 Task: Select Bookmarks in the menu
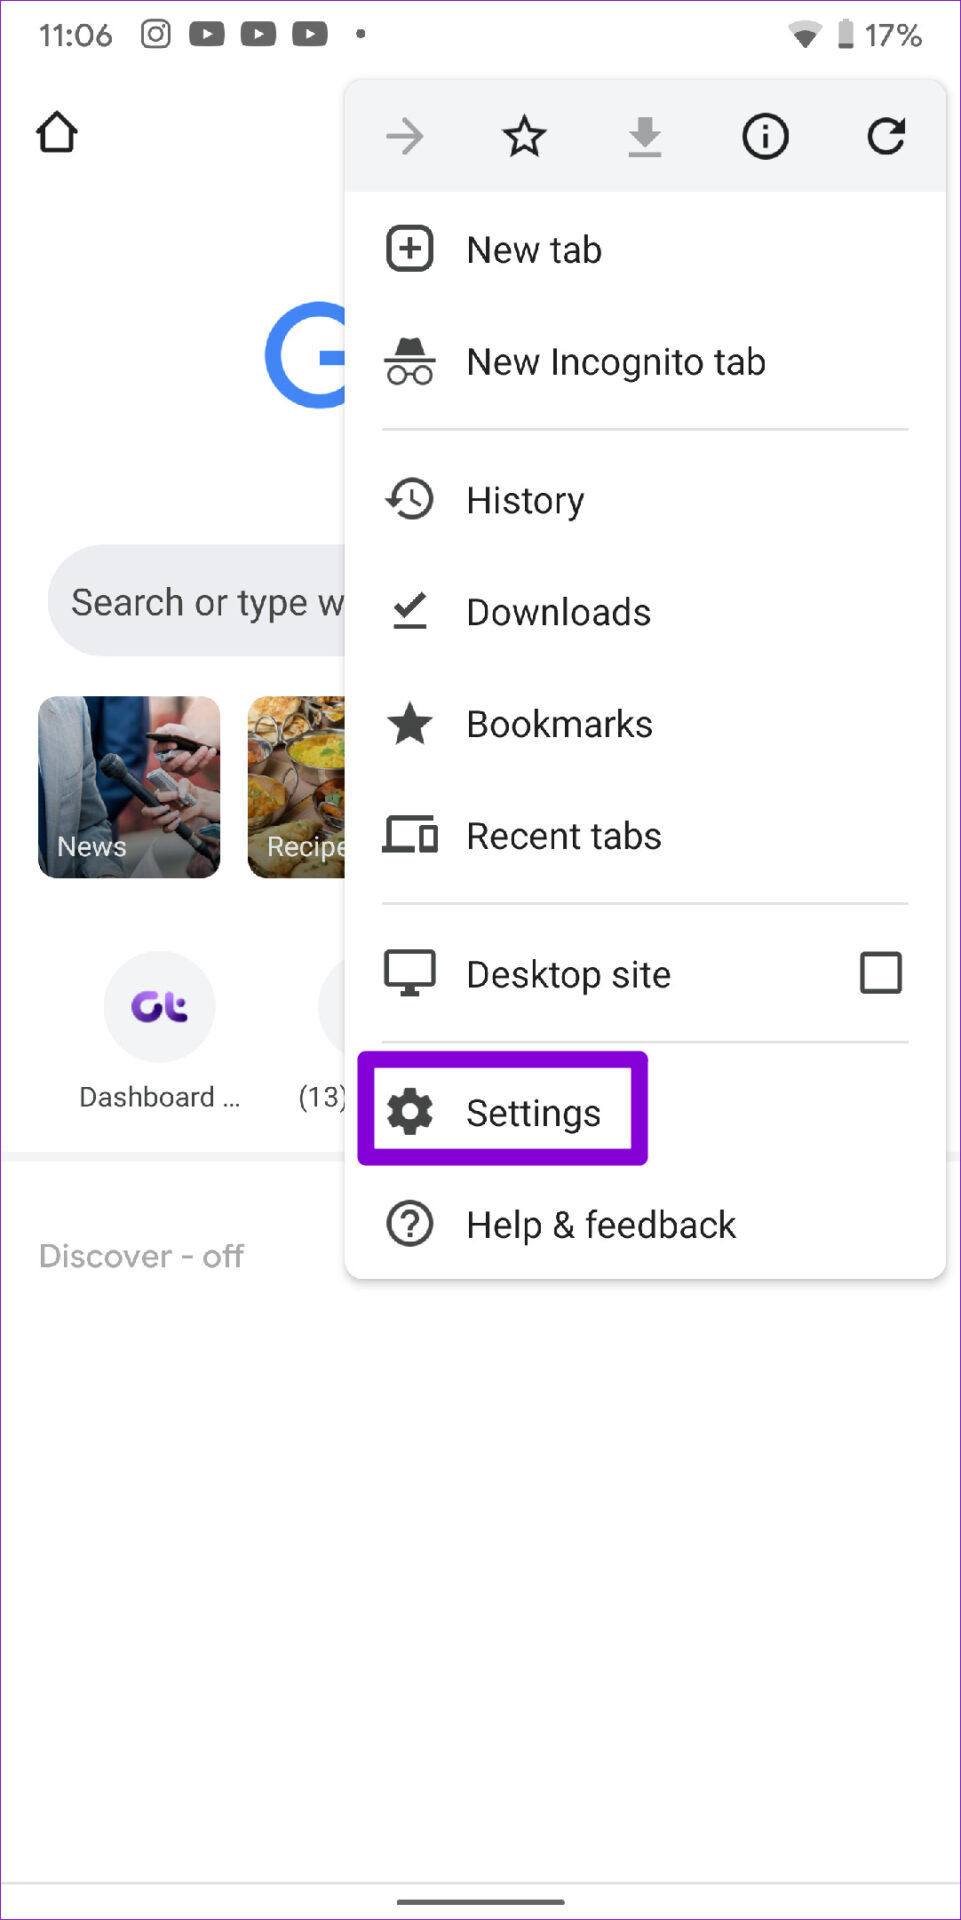coord(645,724)
